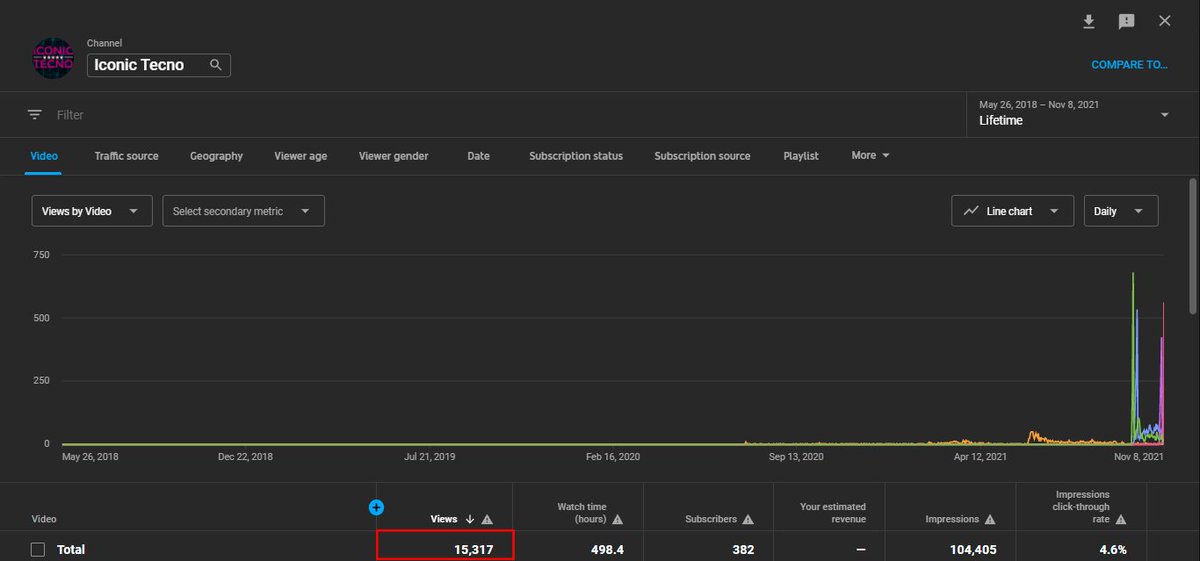This screenshot has height=561, width=1200.
Task: Click the Dec 22, 2018 axis label
Action: 245,457
